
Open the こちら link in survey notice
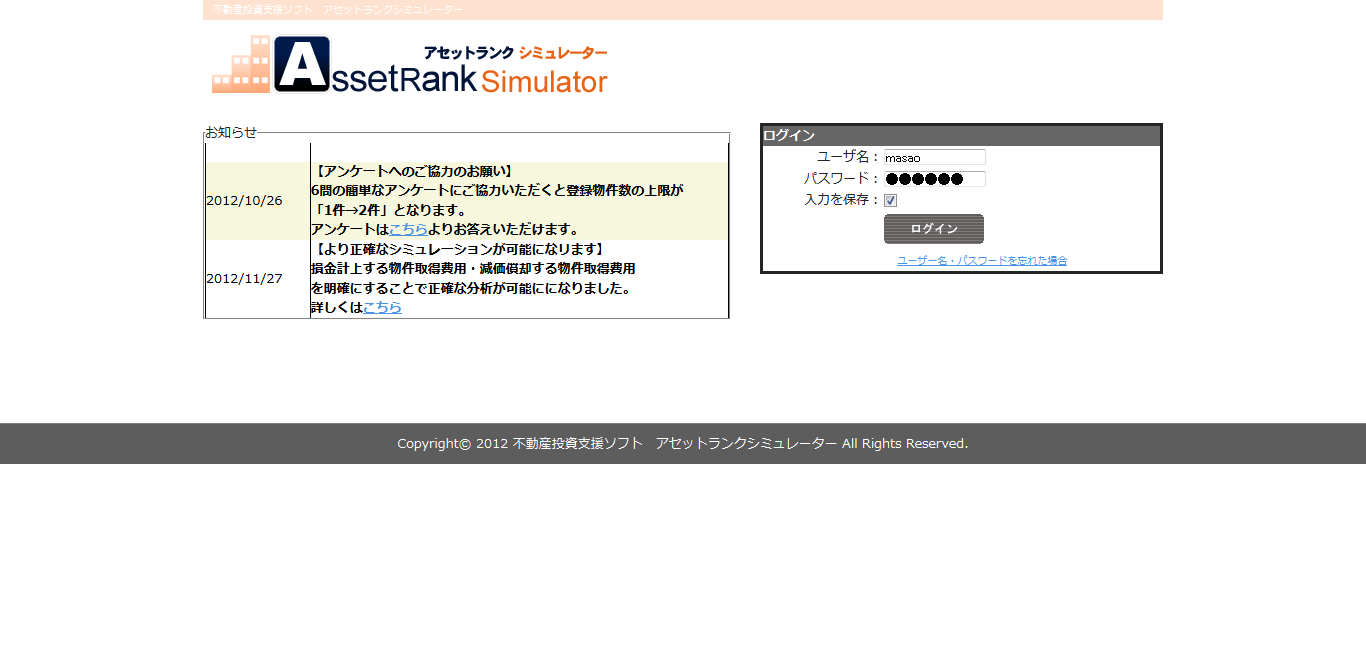click(x=408, y=229)
